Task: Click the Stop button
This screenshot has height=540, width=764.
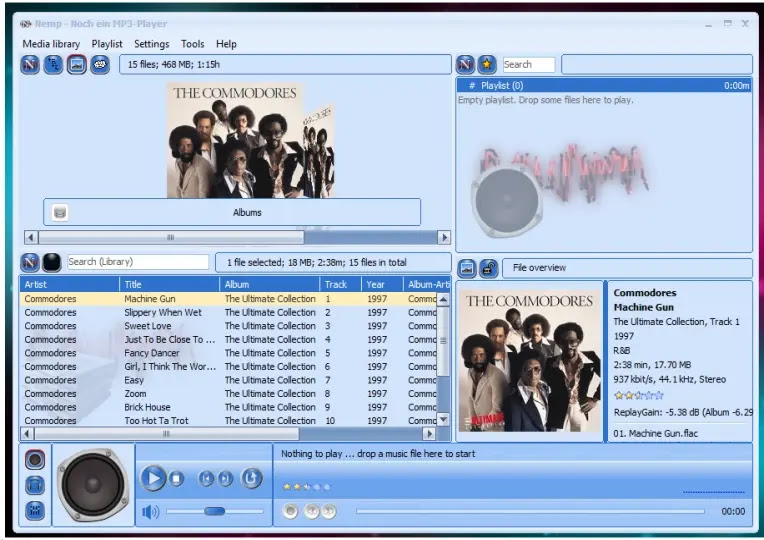Action: pos(176,479)
